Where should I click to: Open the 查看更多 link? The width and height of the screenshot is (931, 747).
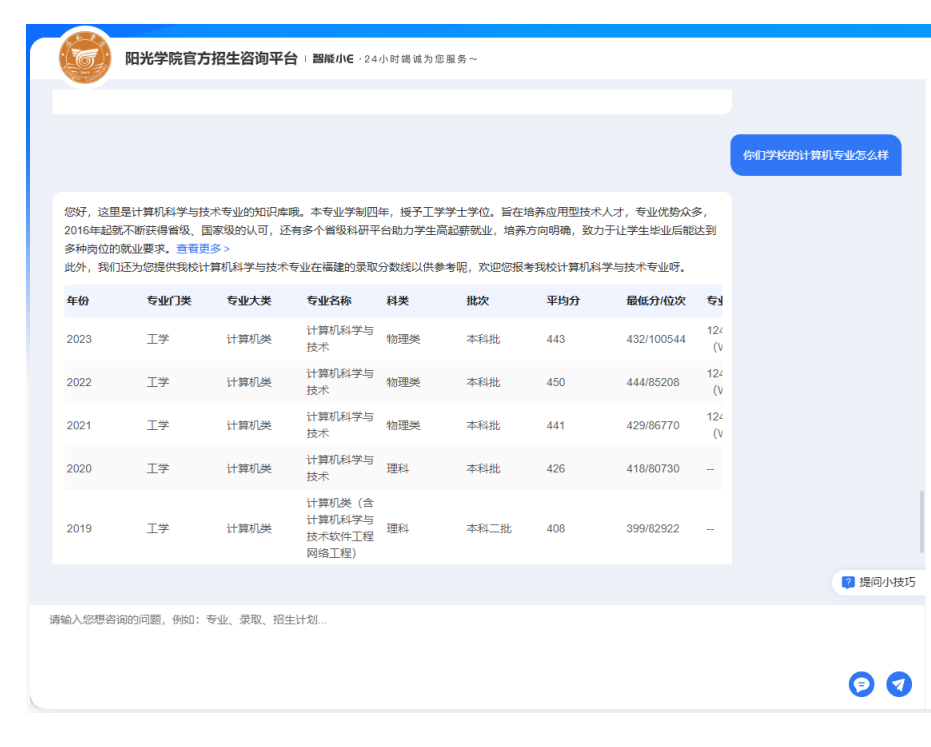[202, 249]
